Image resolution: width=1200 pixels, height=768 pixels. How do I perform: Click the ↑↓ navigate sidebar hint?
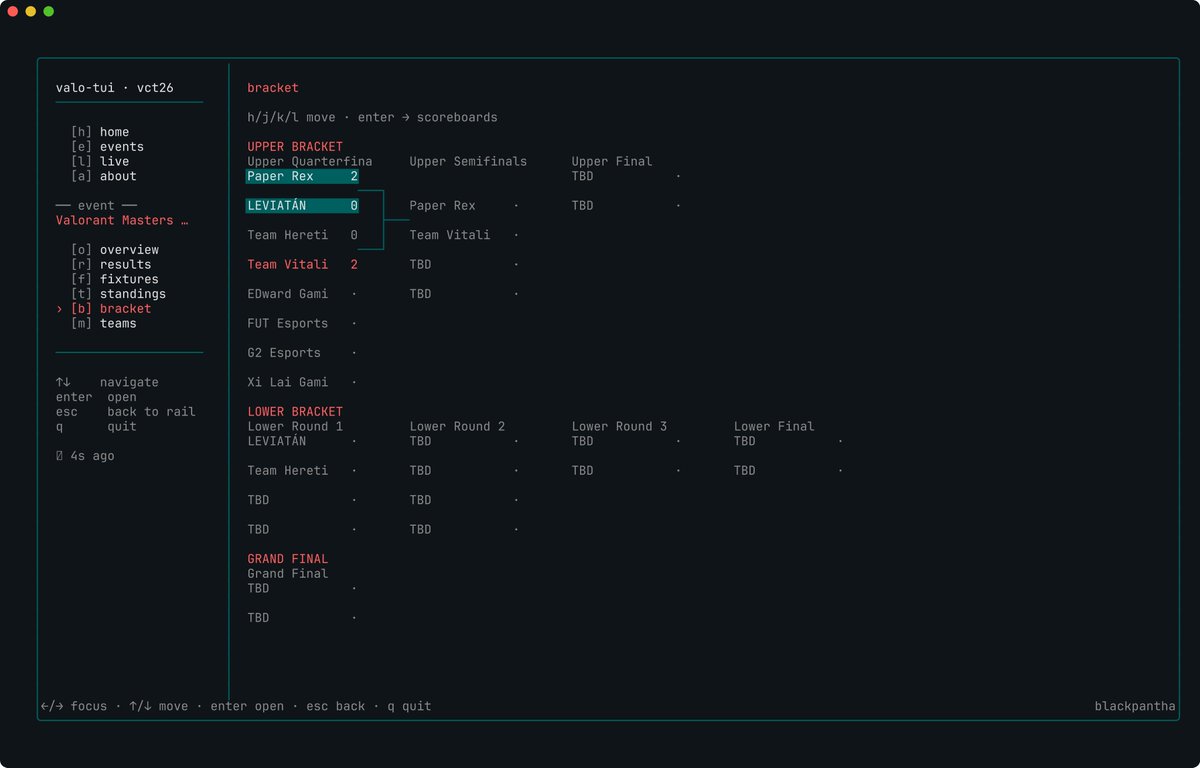pos(107,382)
